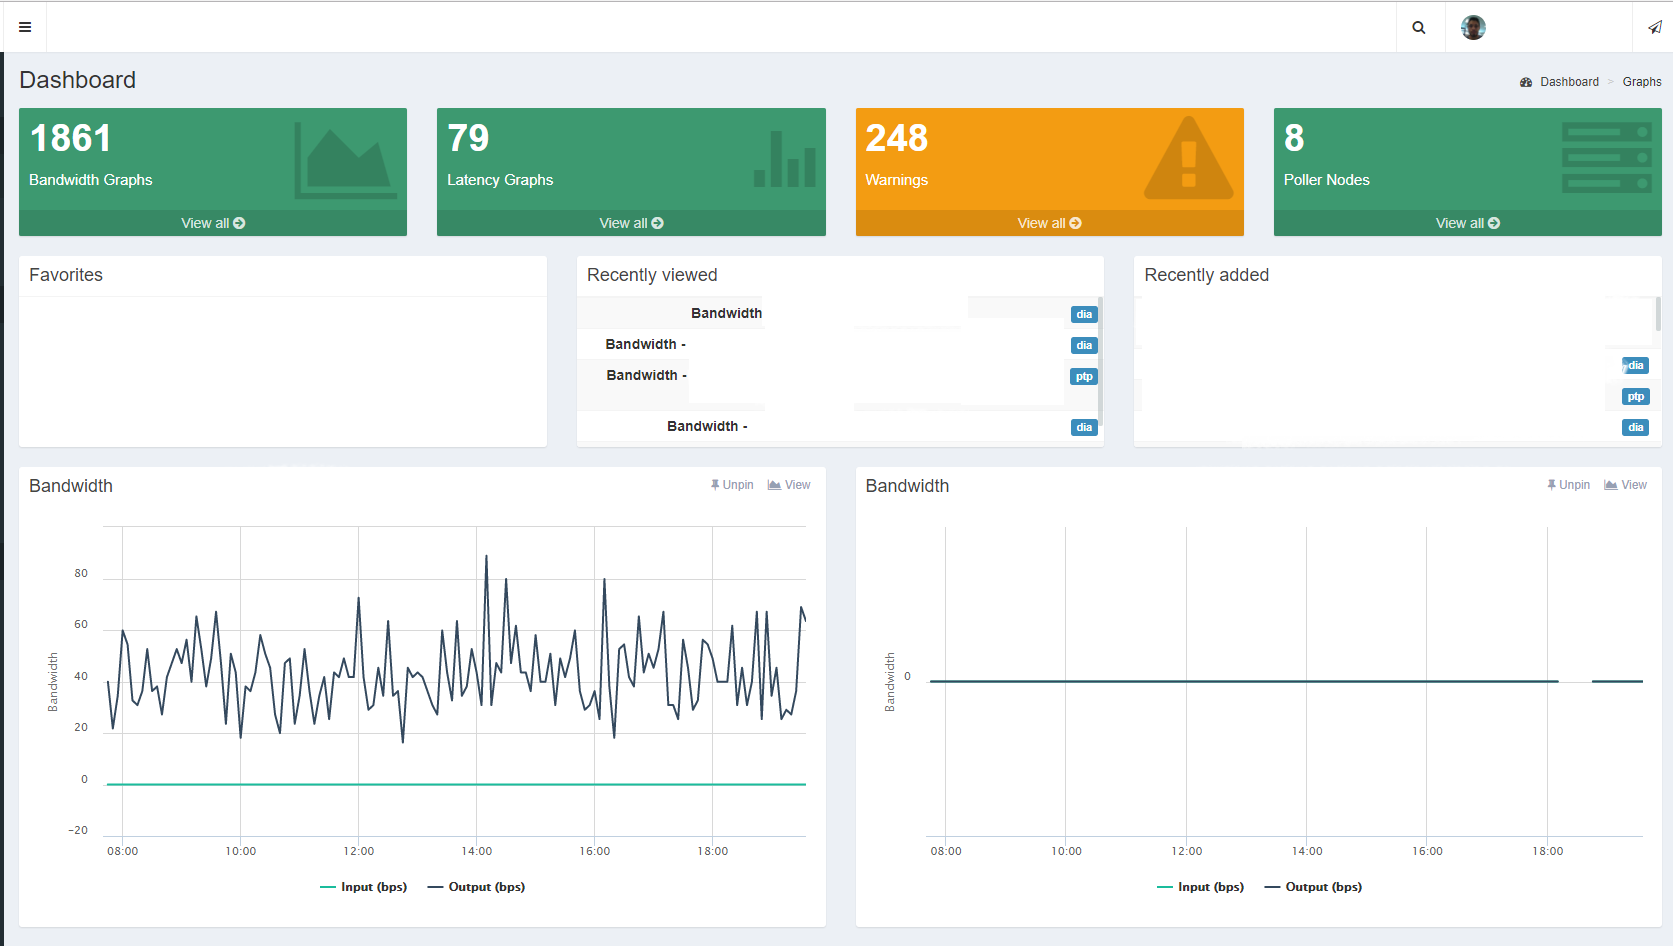
Task: Toggle Output (bps) legend on left graph
Action: tap(476, 887)
